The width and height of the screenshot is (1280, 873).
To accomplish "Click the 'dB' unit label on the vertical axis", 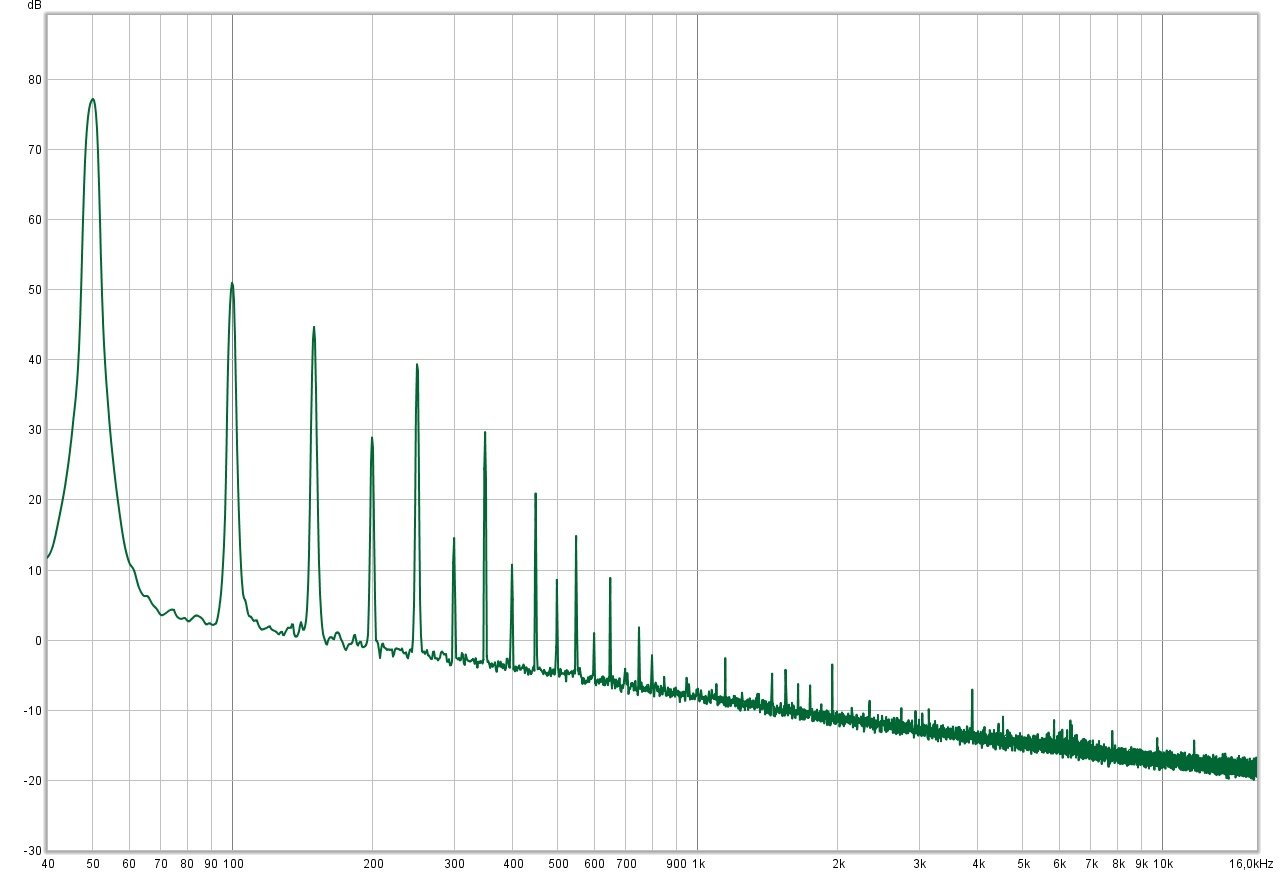I will pos(34,6).
